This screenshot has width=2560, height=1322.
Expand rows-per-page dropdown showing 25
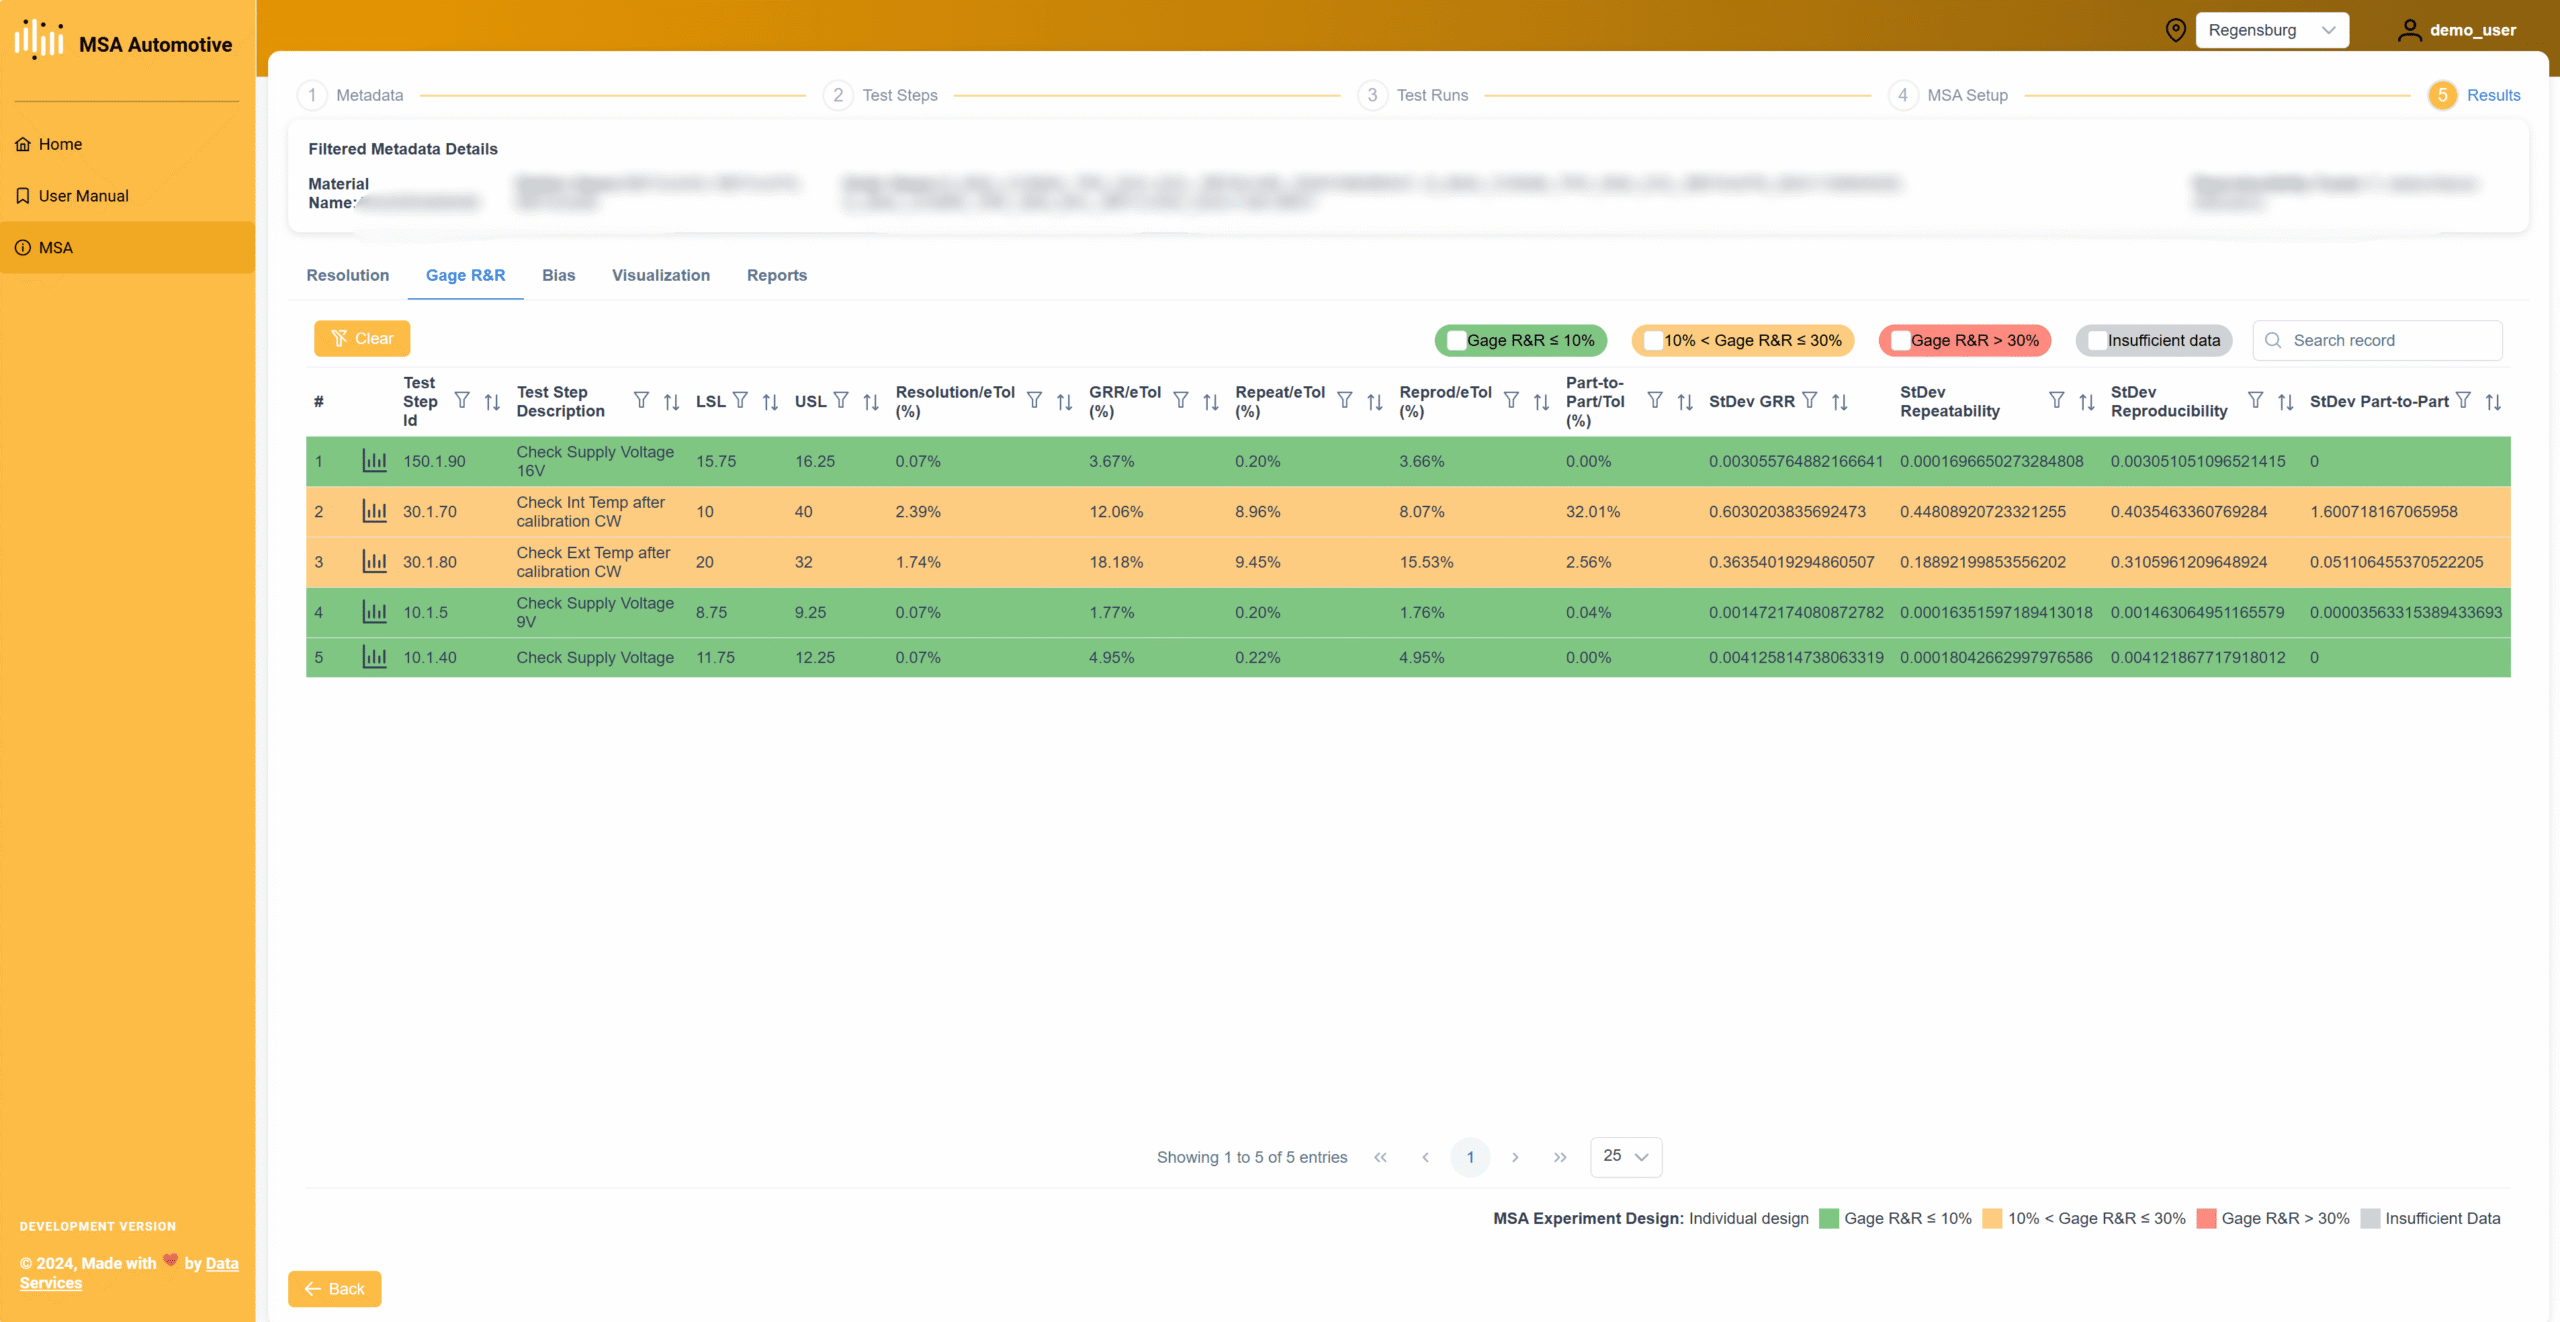(1626, 1156)
